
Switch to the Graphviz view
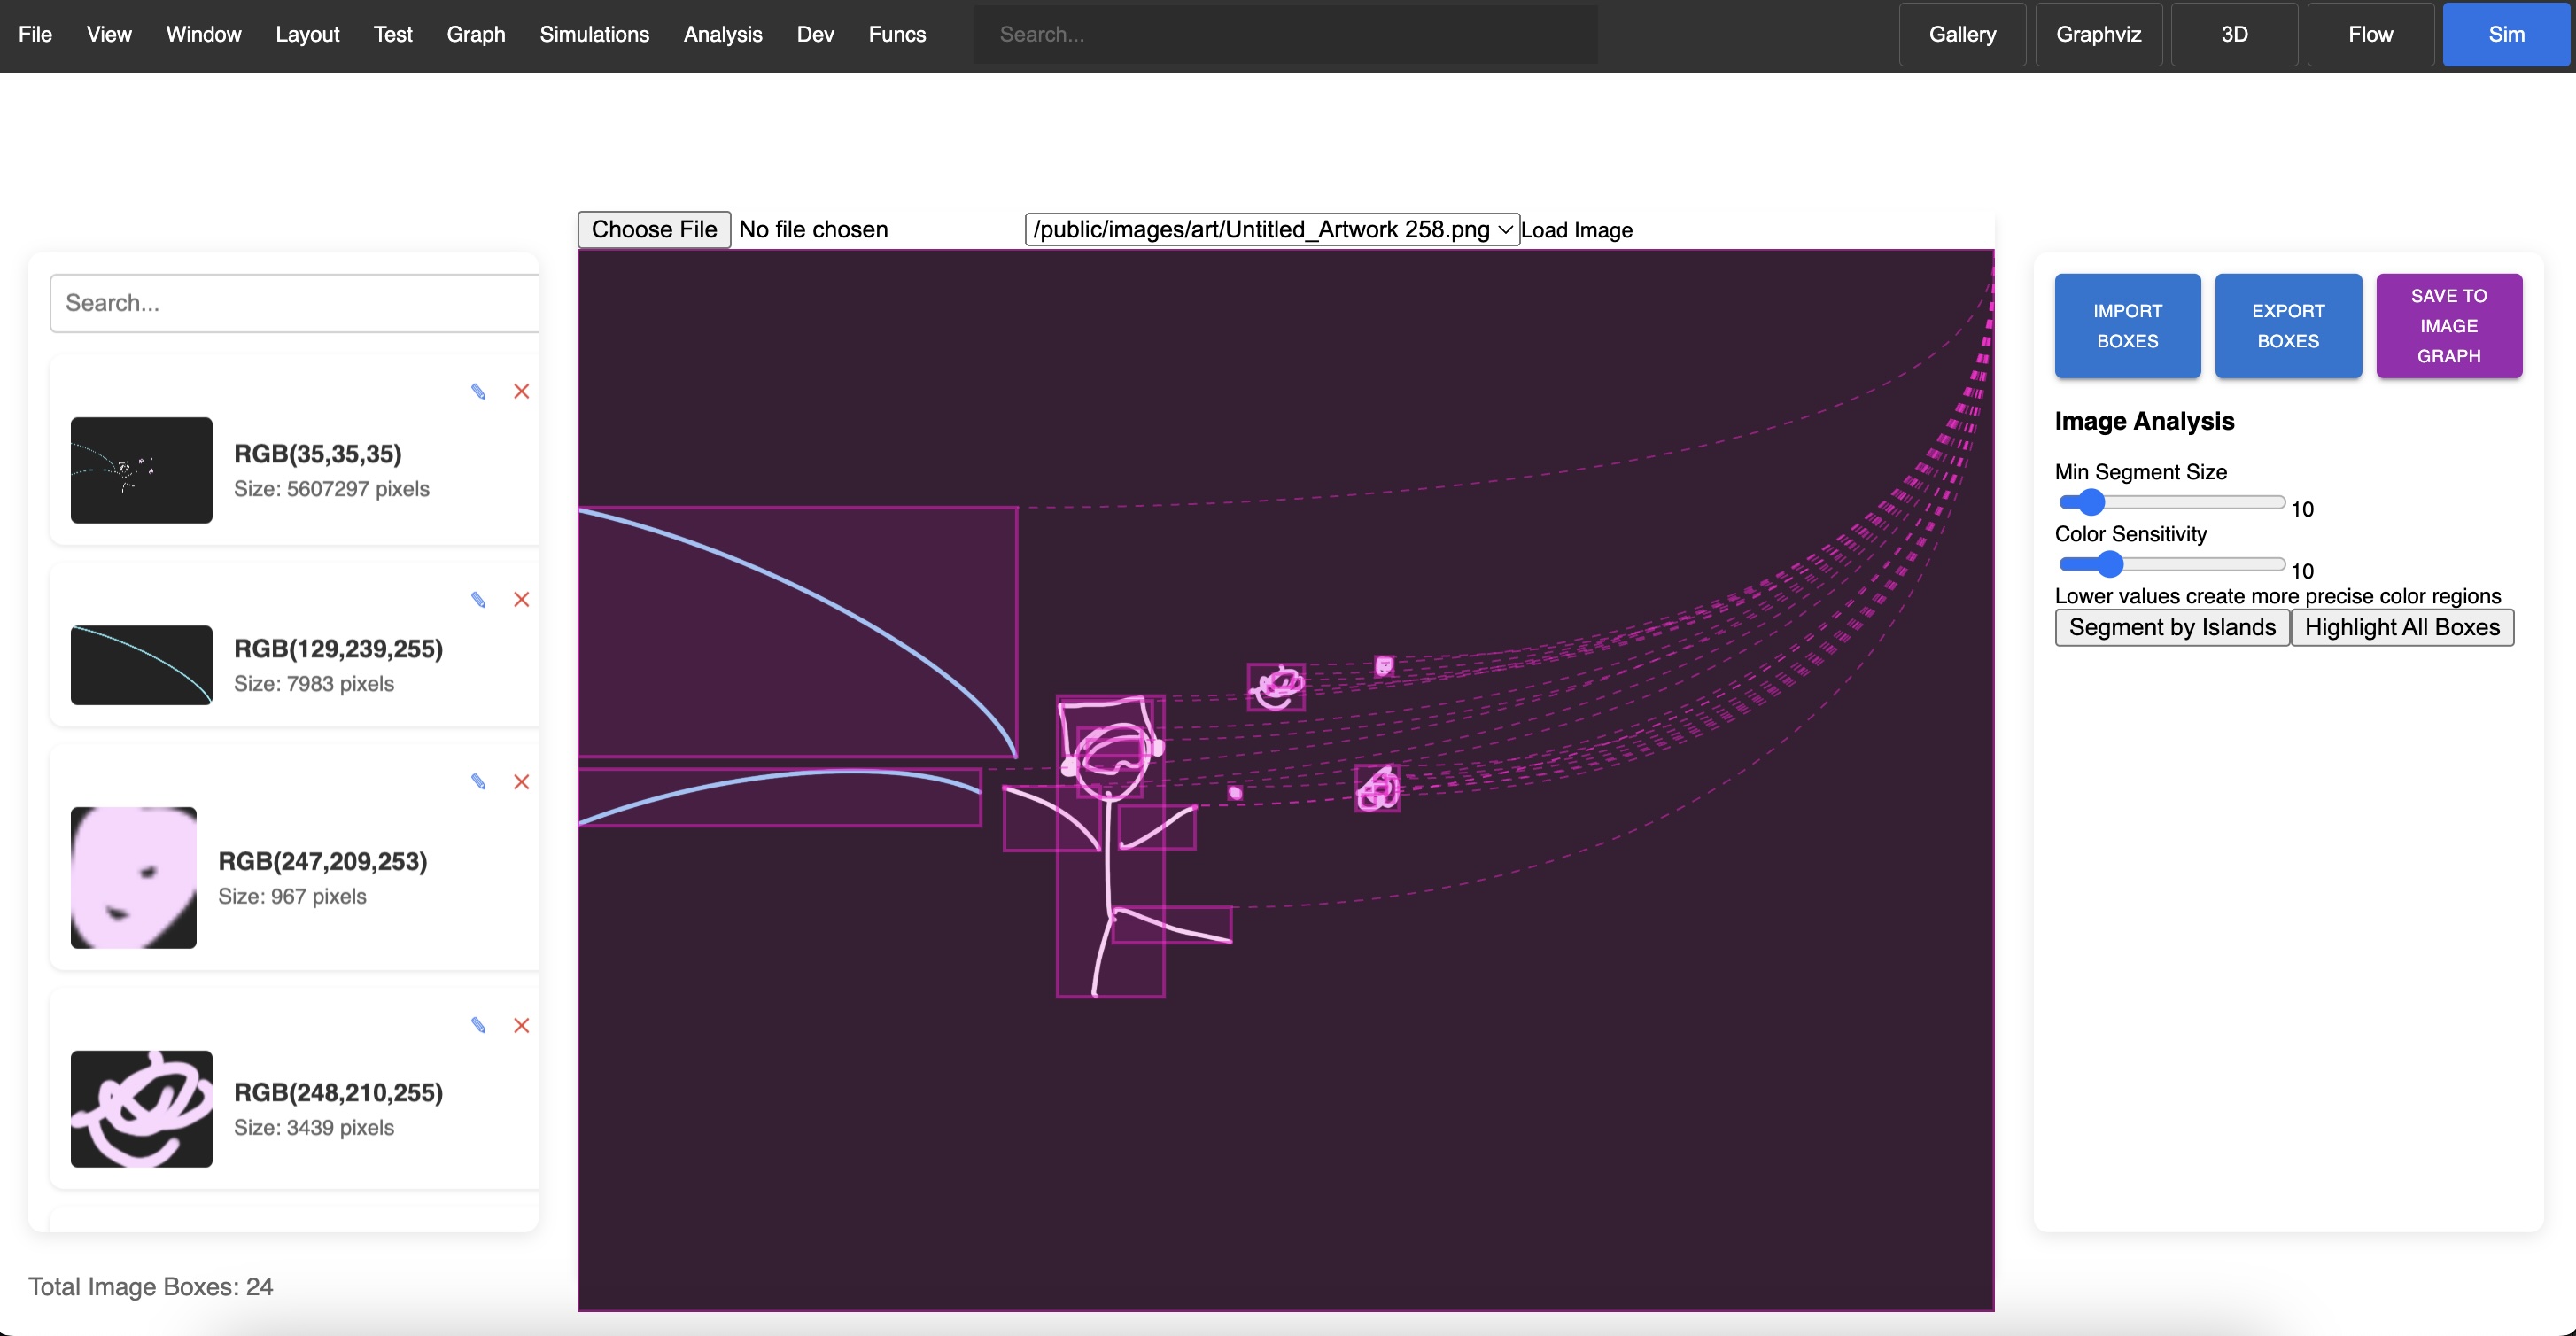click(2097, 34)
